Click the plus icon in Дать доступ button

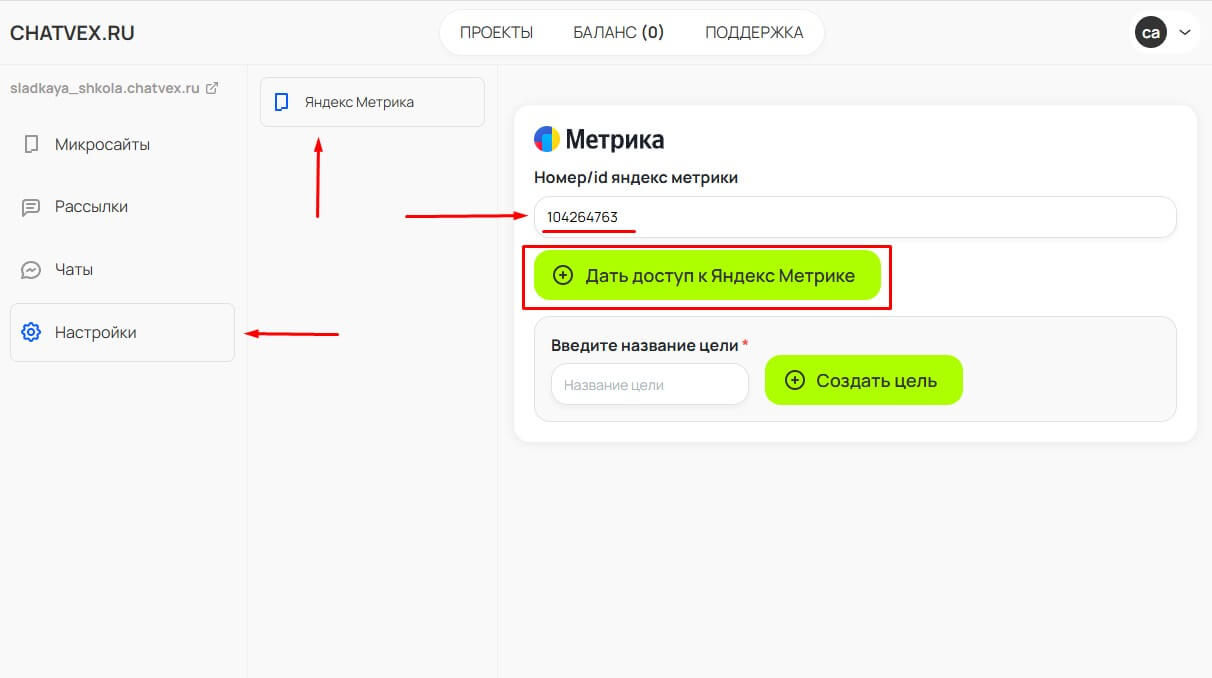[563, 275]
